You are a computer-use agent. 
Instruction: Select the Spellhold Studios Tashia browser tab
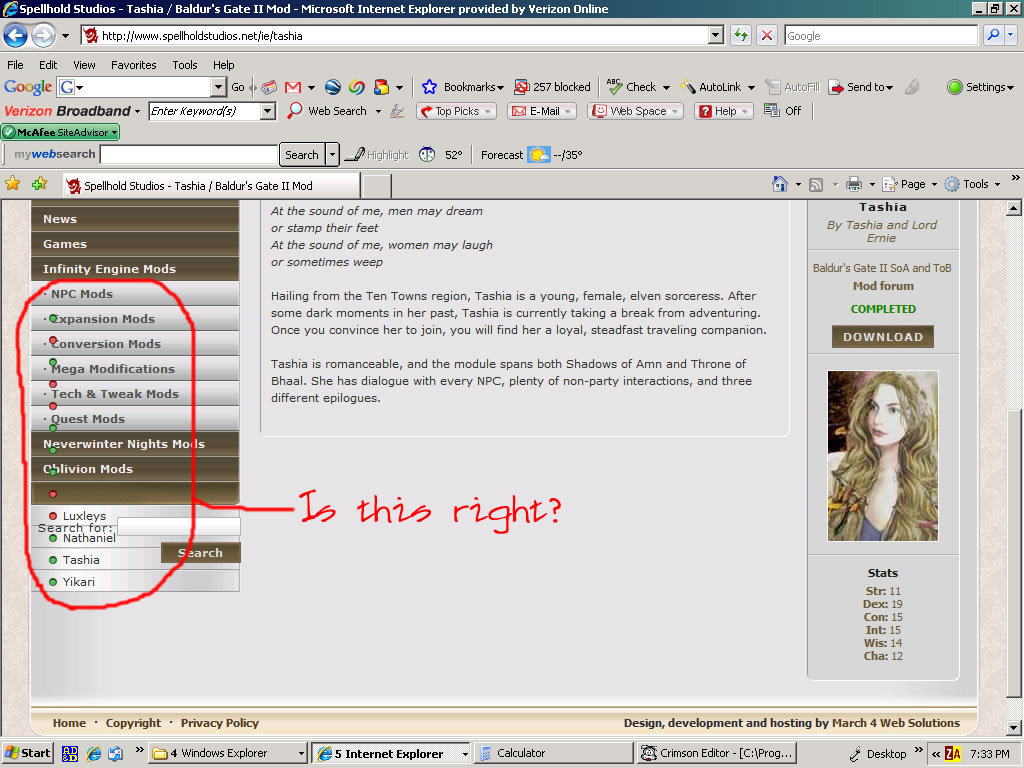click(212, 185)
